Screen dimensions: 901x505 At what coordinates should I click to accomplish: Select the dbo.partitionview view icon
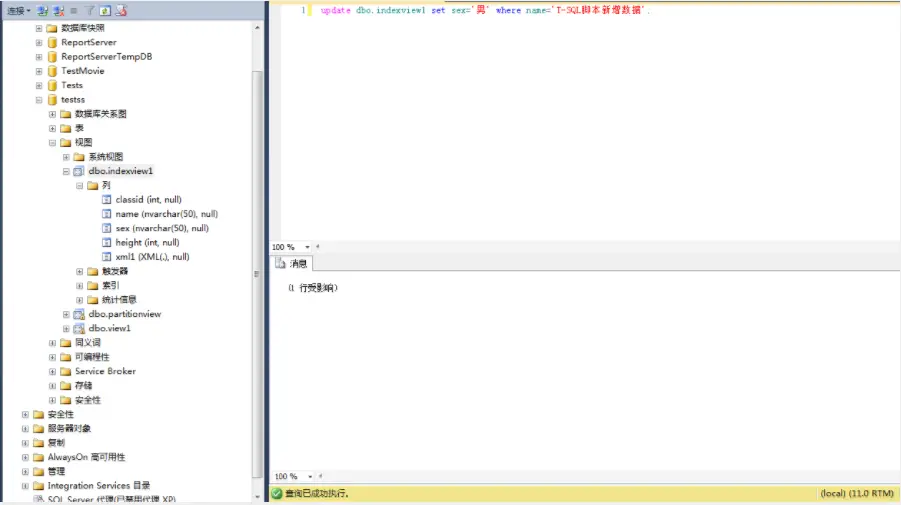[79, 314]
